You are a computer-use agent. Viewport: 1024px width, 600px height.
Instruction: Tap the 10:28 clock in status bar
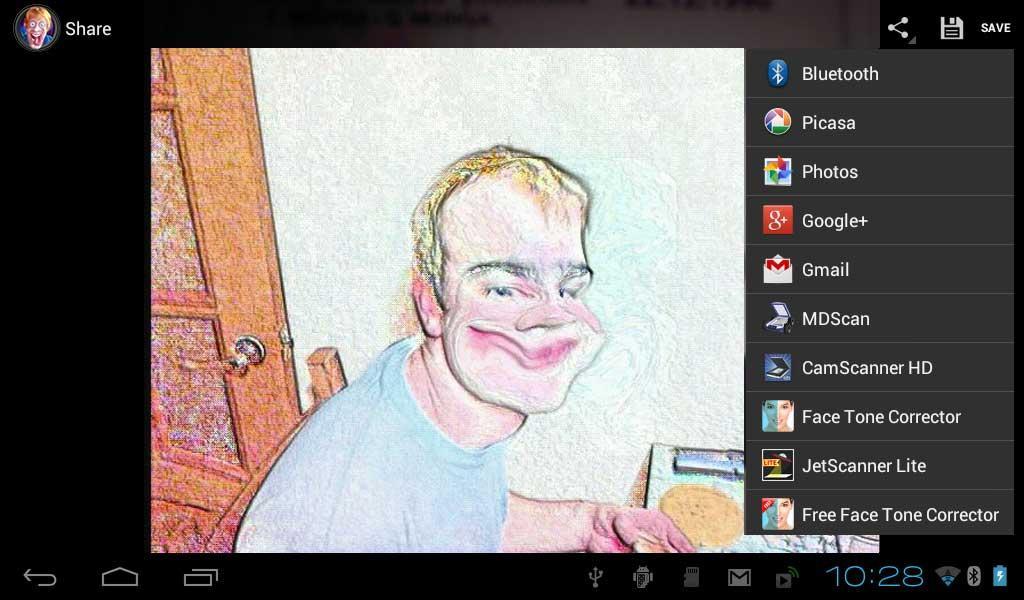[x=874, y=576]
